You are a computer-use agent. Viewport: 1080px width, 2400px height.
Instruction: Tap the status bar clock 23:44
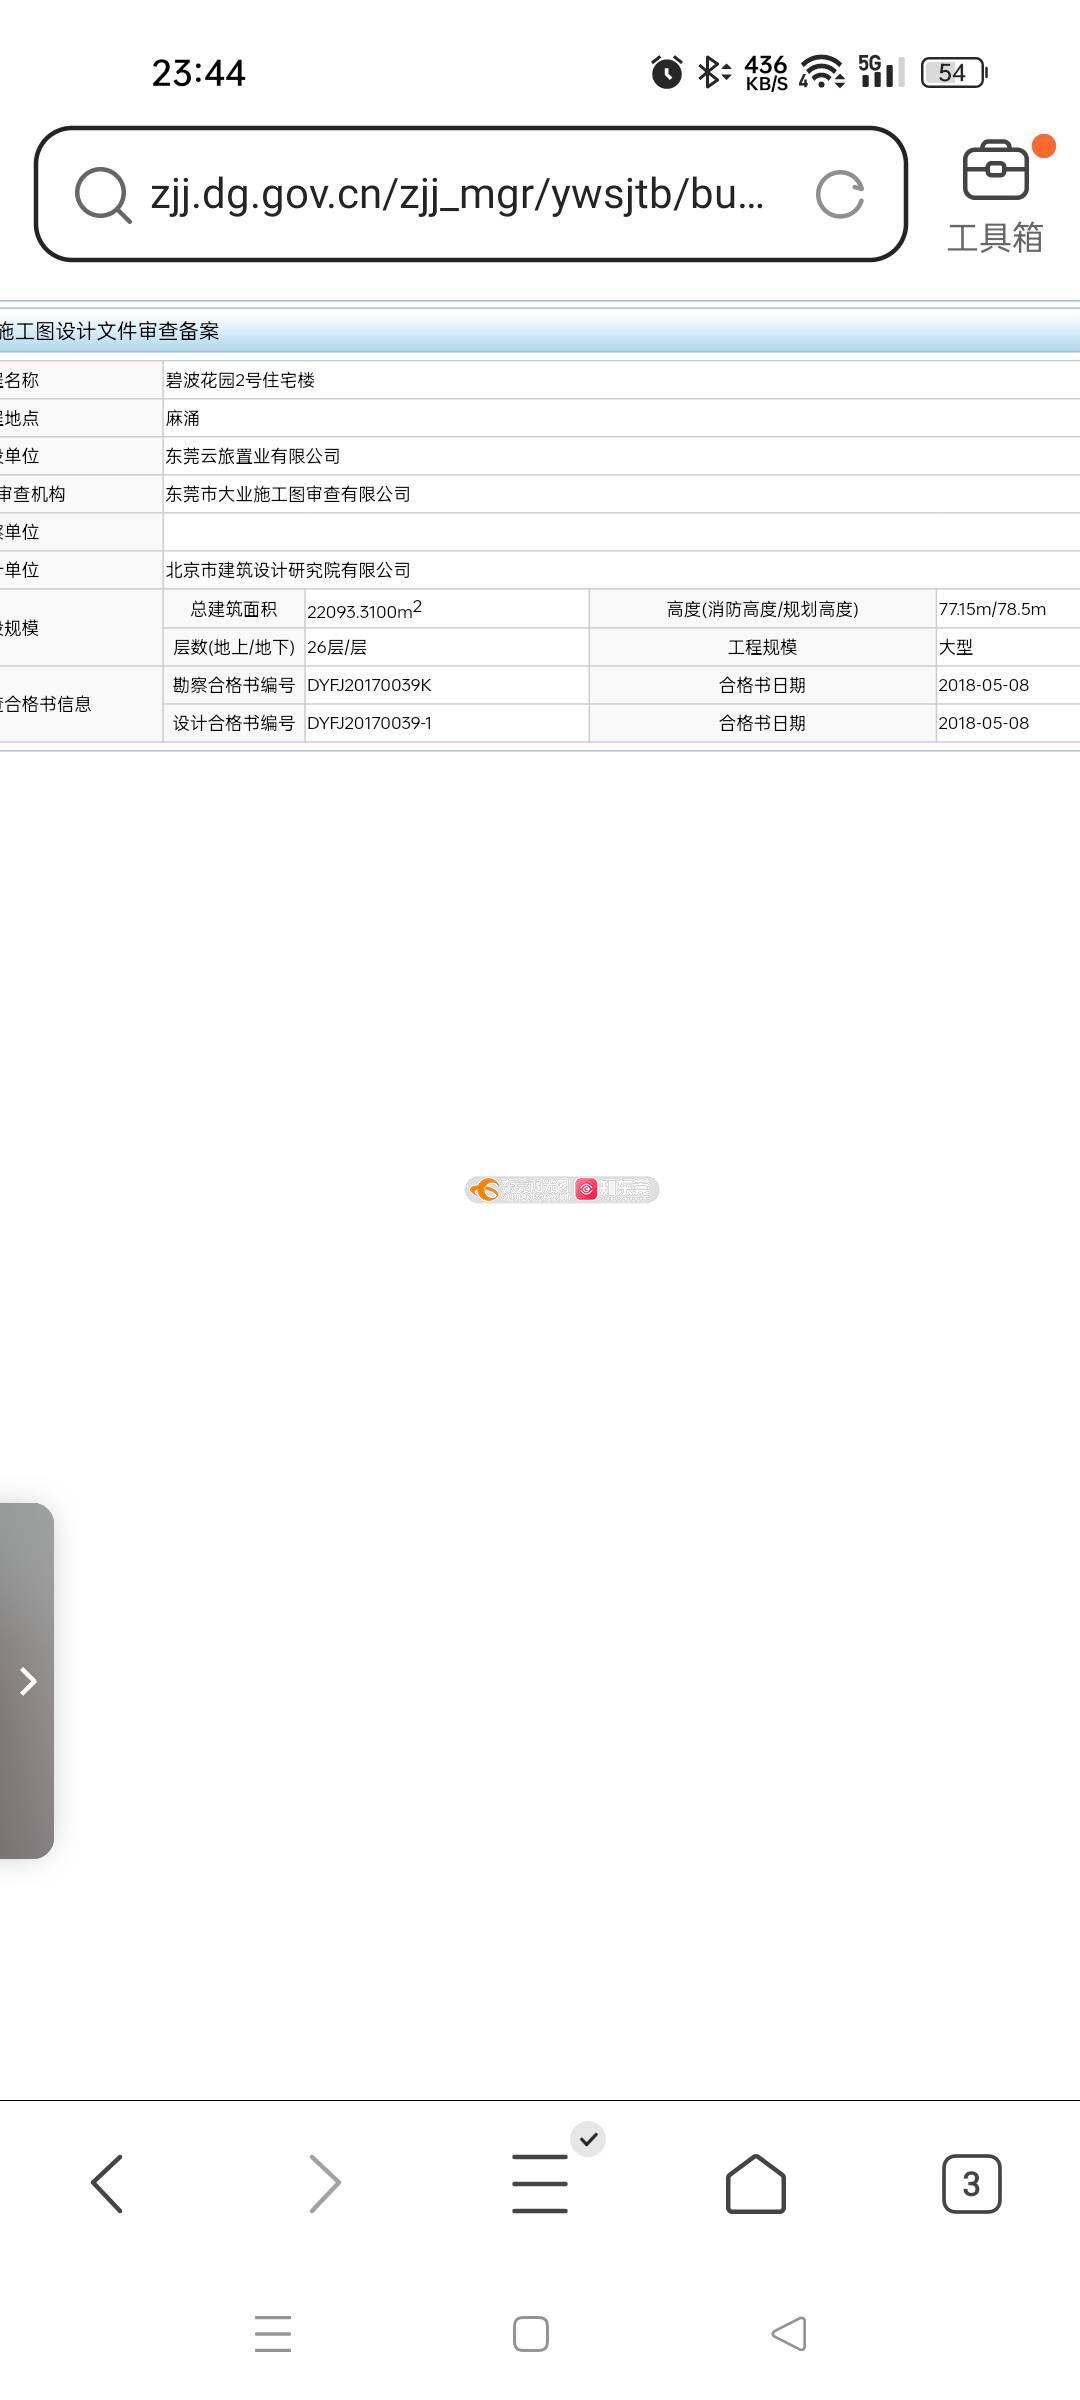pos(198,73)
